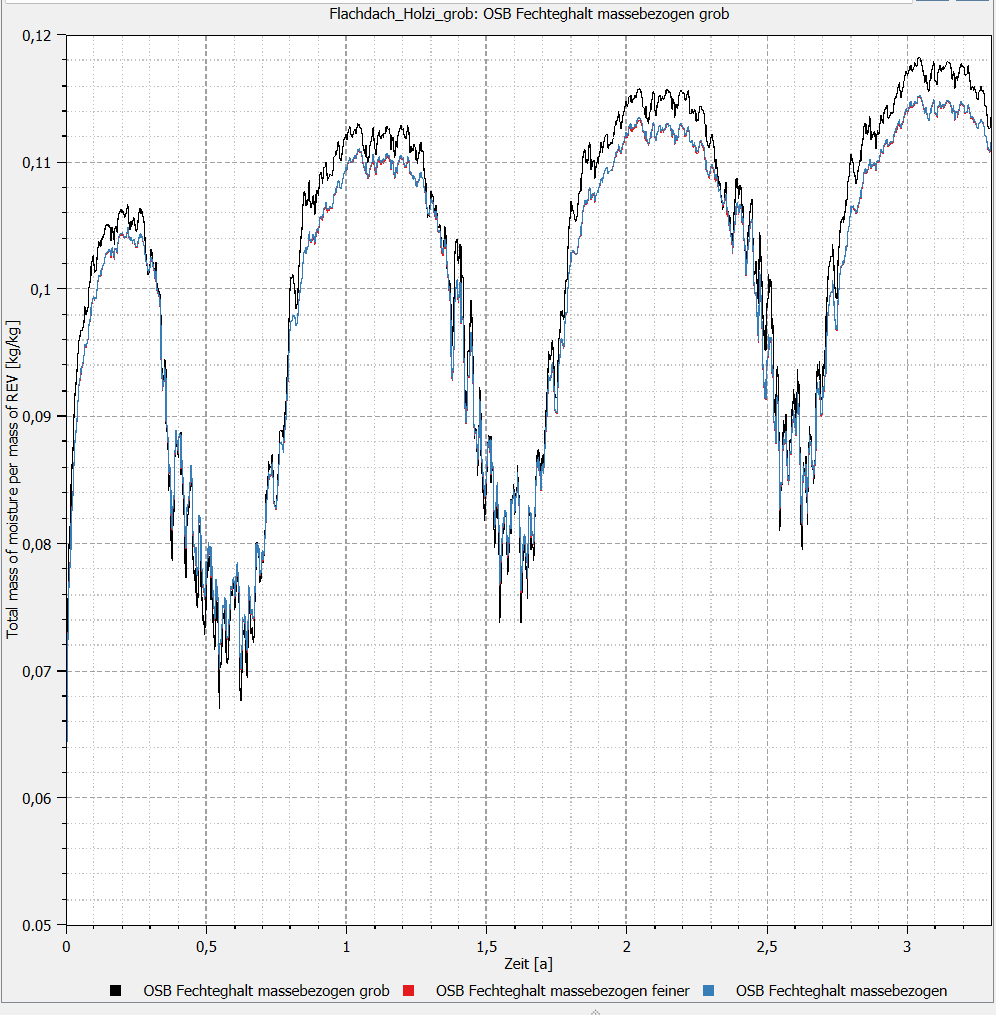Click the splitter handle below the legend
The height and width of the screenshot is (1015, 996).
(x=595, y=1012)
